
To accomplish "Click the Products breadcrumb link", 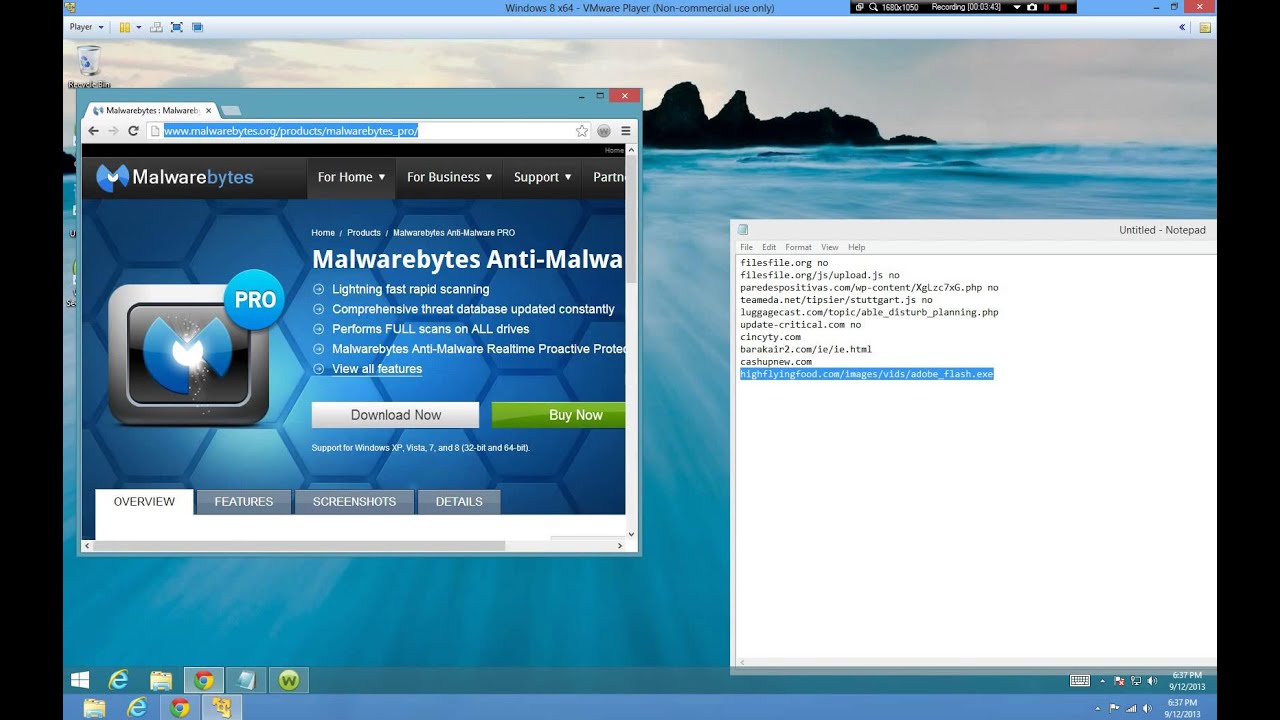I will (x=364, y=233).
